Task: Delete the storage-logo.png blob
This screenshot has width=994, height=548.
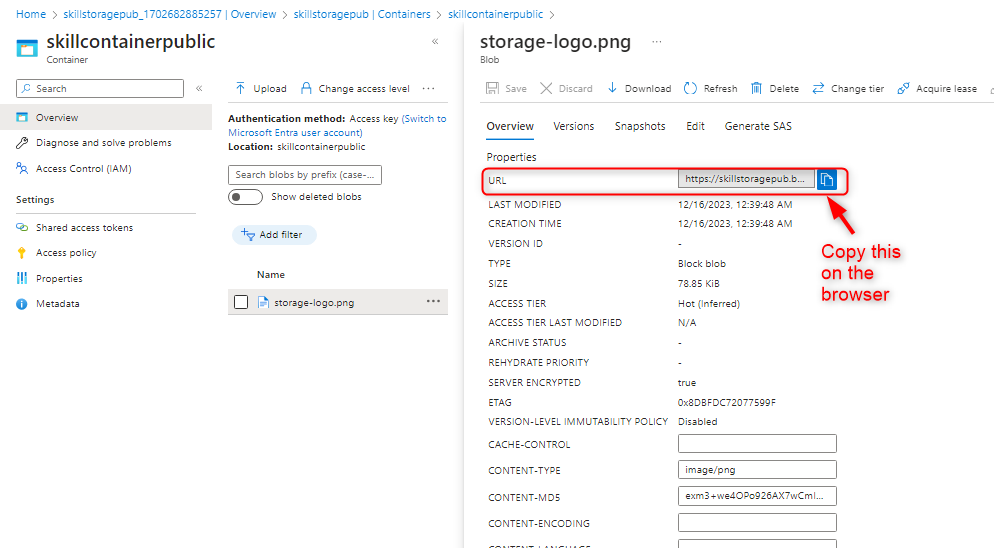Action: [x=757, y=88]
